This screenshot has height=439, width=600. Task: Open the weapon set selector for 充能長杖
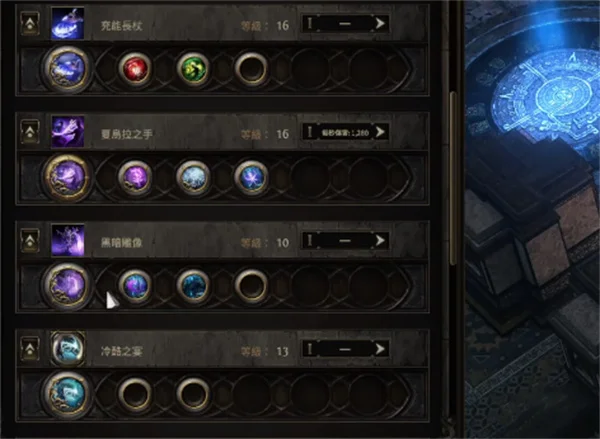click(345, 24)
